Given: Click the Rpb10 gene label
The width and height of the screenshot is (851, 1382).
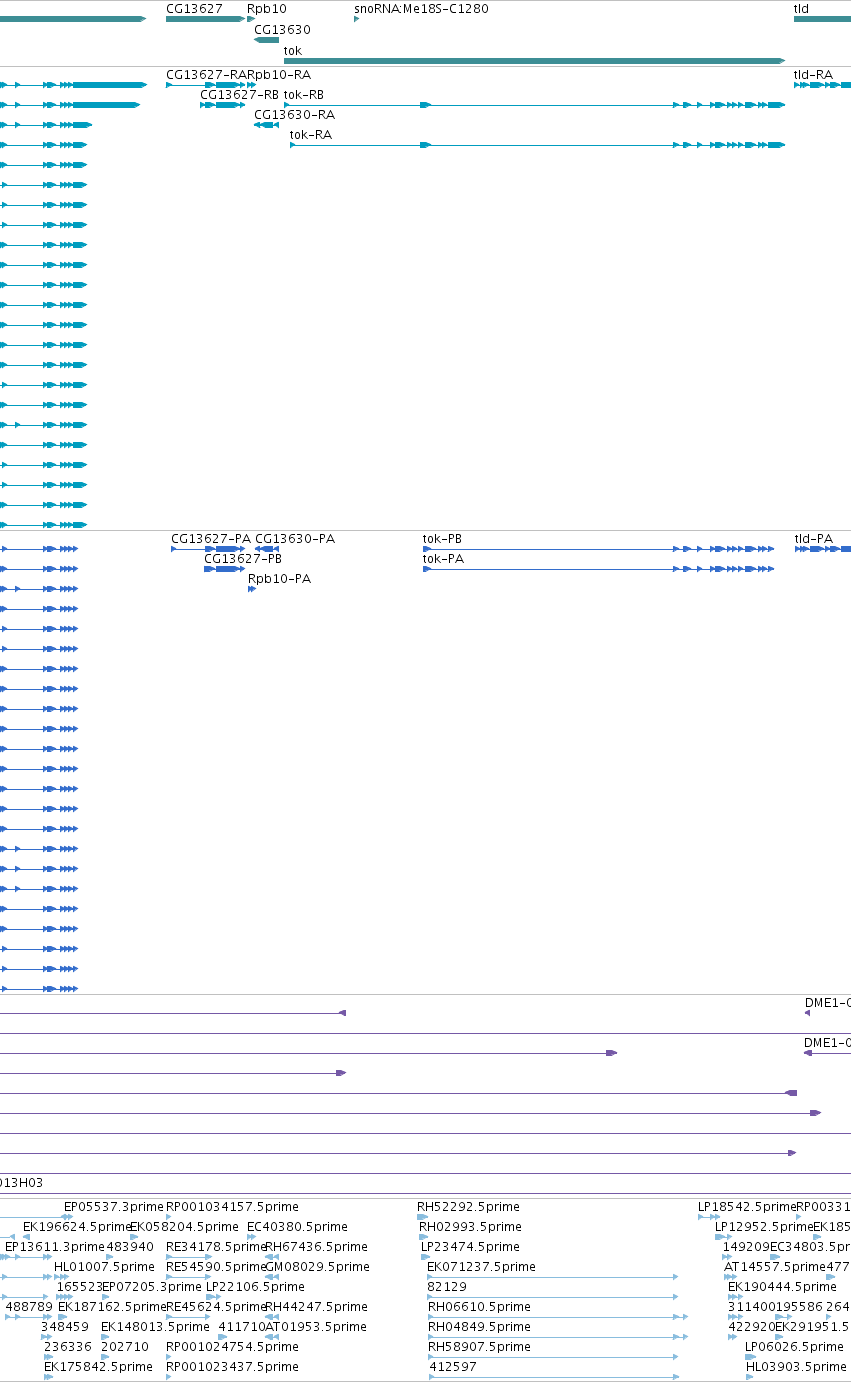Looking at the screenshot, I should point(267,8).
